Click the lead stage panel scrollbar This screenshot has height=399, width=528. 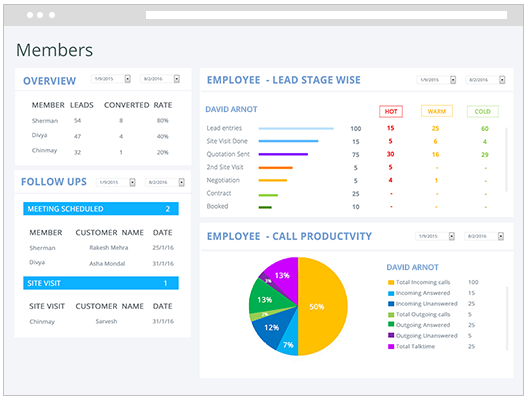coord(506,160)
